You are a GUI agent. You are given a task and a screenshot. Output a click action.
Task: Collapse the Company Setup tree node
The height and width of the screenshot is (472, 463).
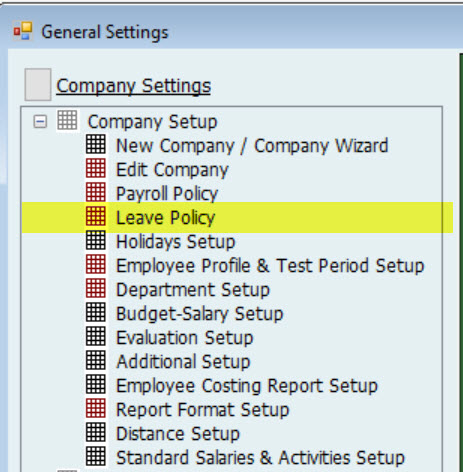click(40, 121)
